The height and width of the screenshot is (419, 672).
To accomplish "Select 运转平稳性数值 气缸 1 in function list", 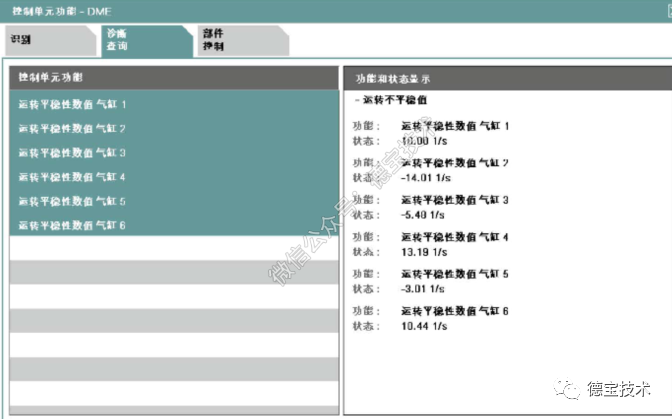I will pyautogui.click(x=72, y=104).
